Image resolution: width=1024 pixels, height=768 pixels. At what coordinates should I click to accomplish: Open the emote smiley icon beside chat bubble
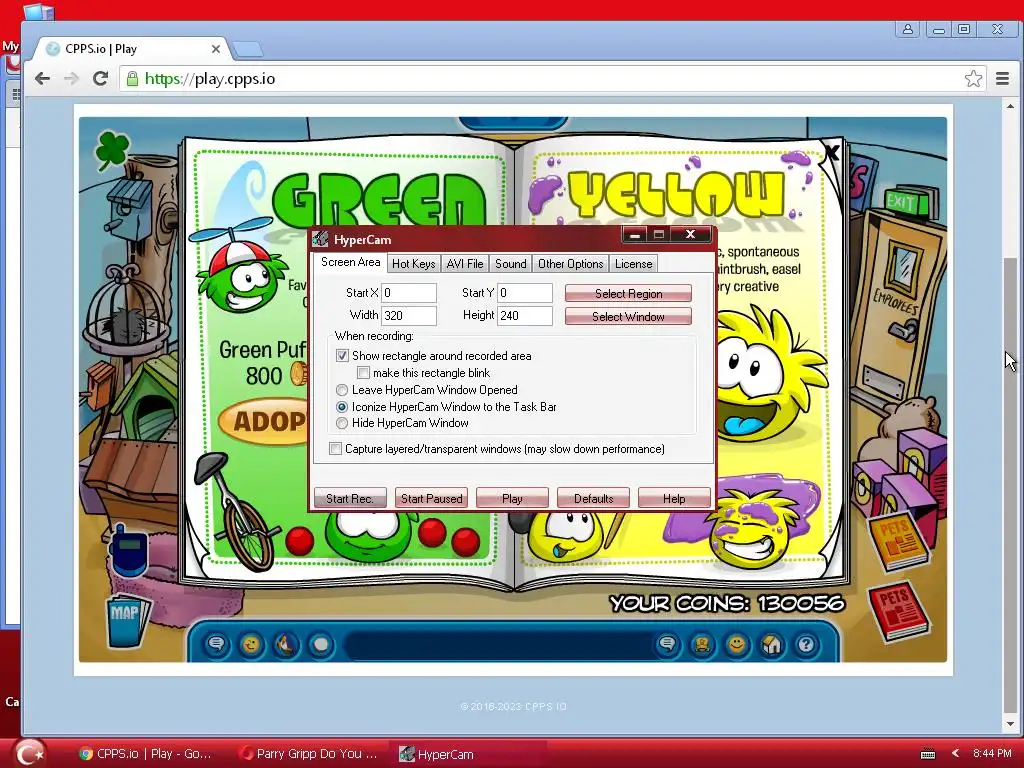tap(251, 645)
